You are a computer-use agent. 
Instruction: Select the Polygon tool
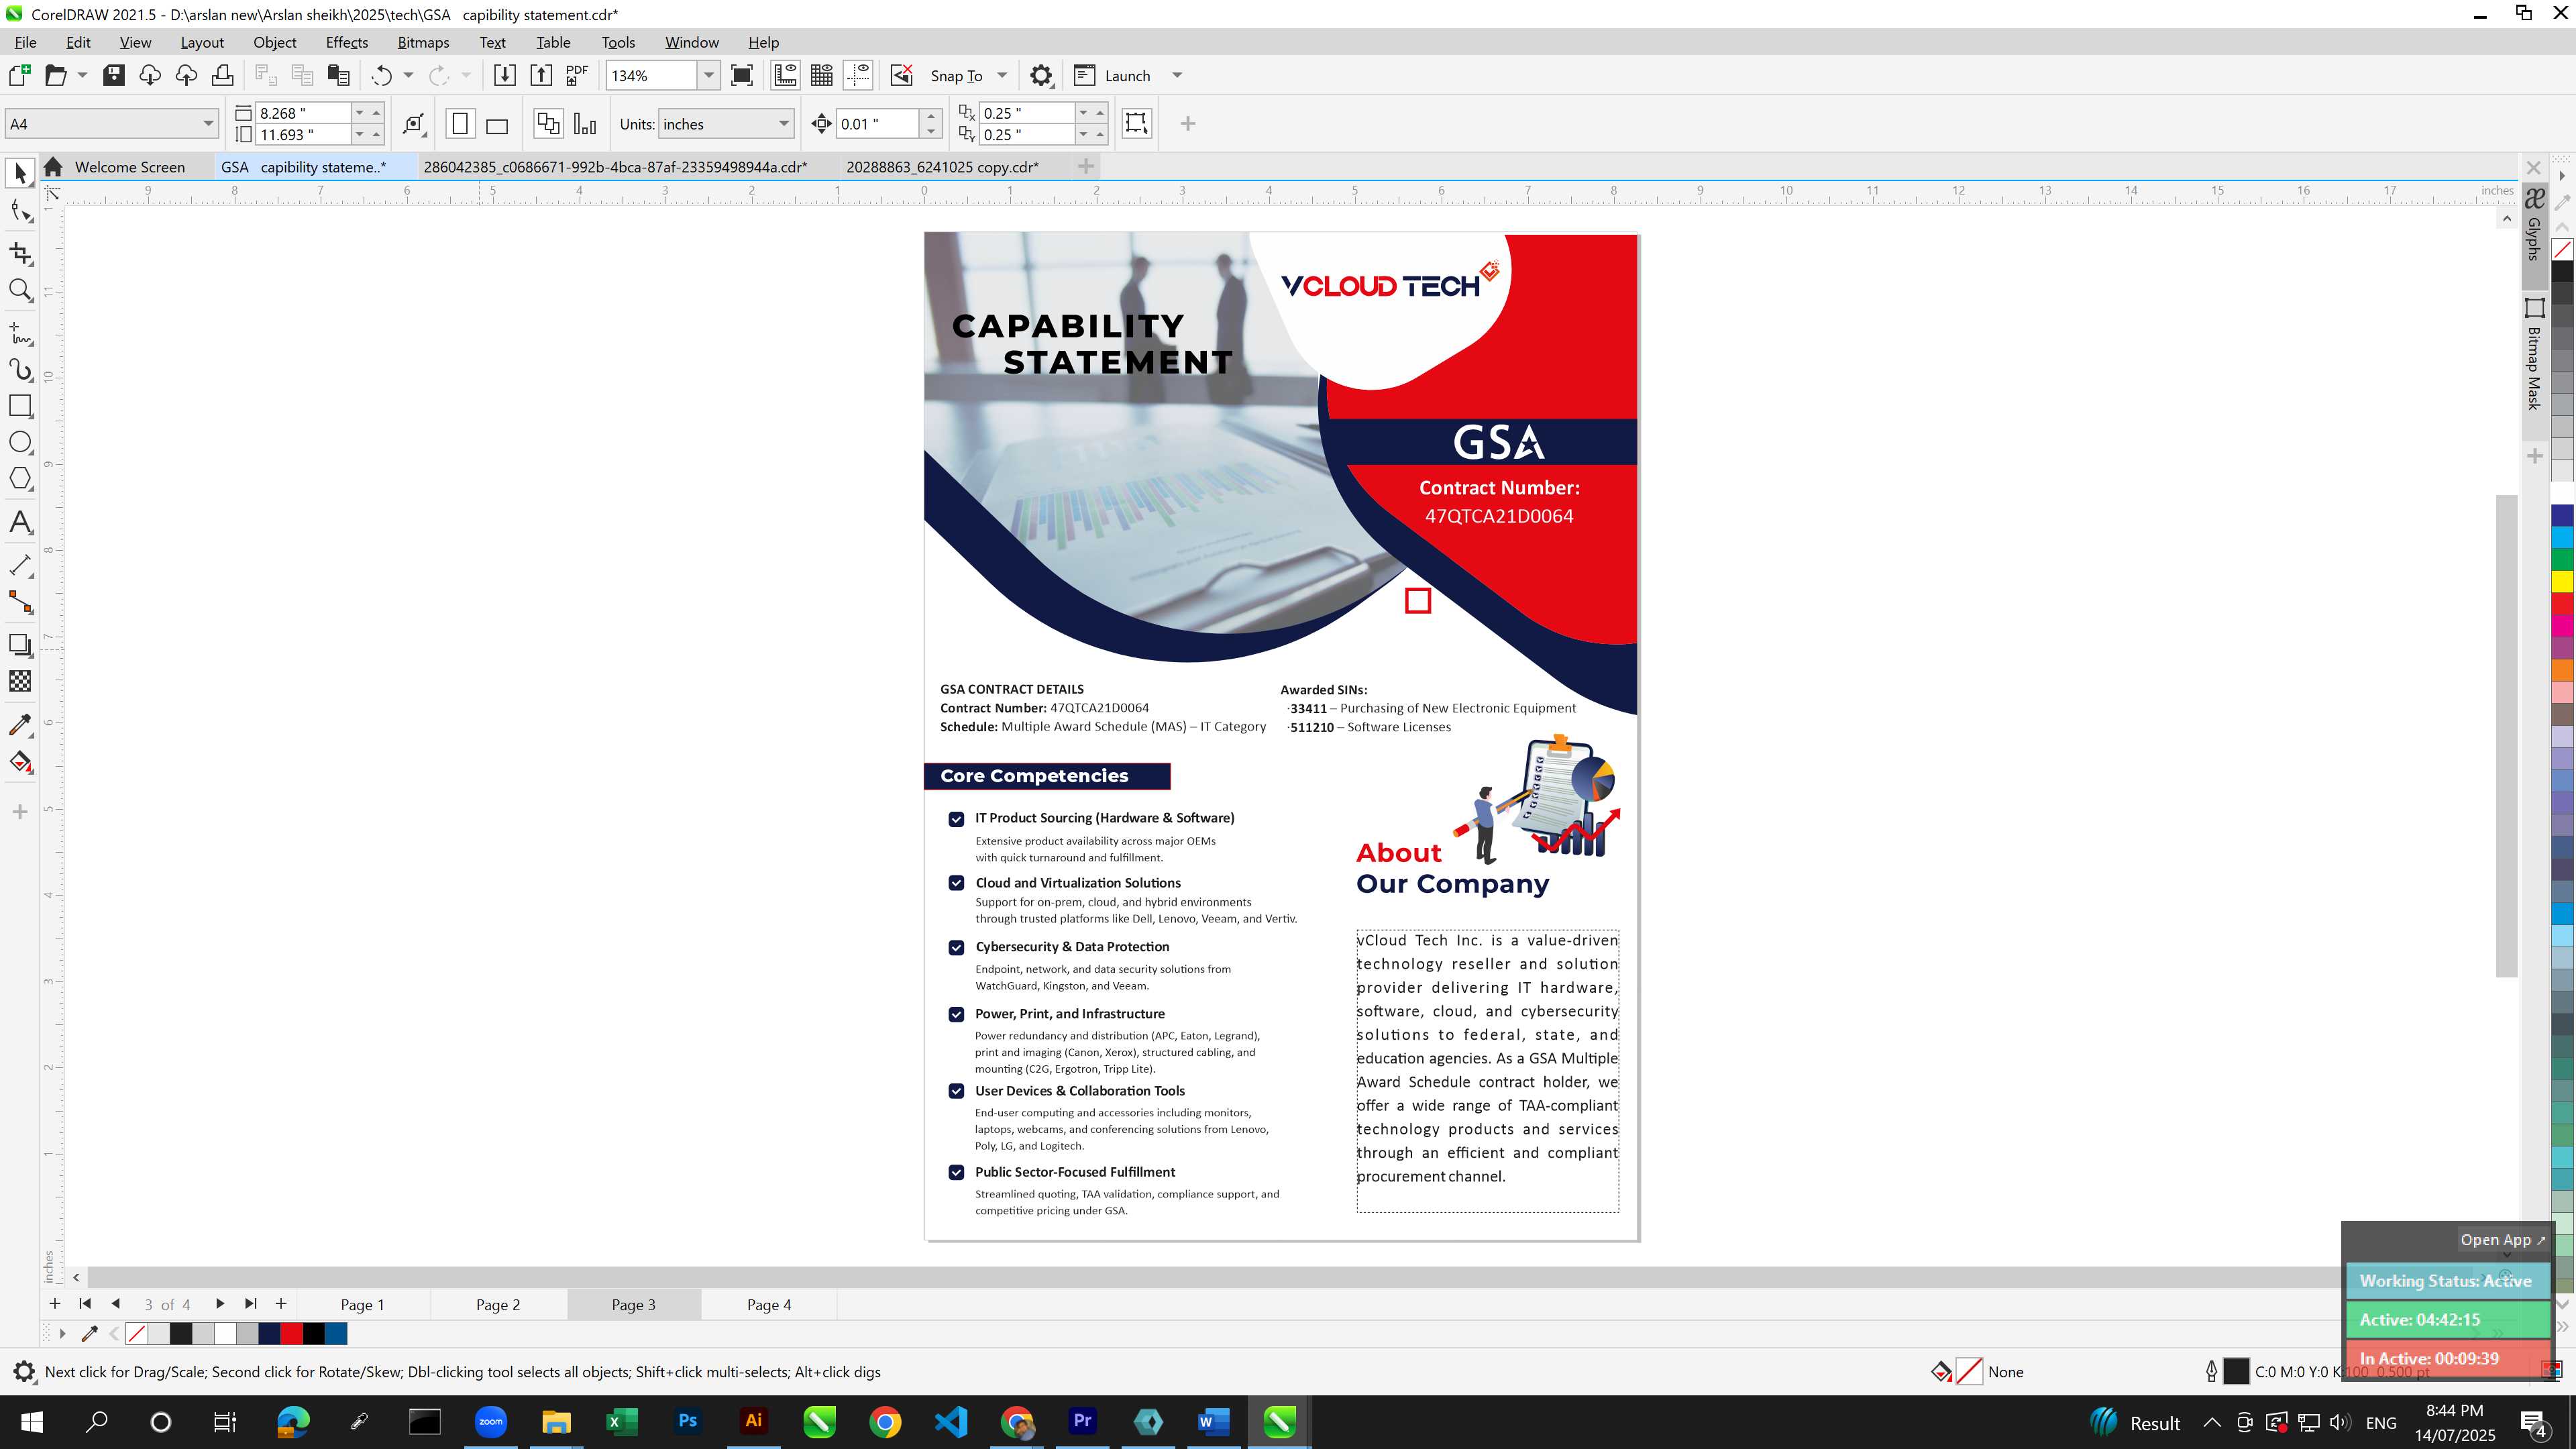coord(20,479)
